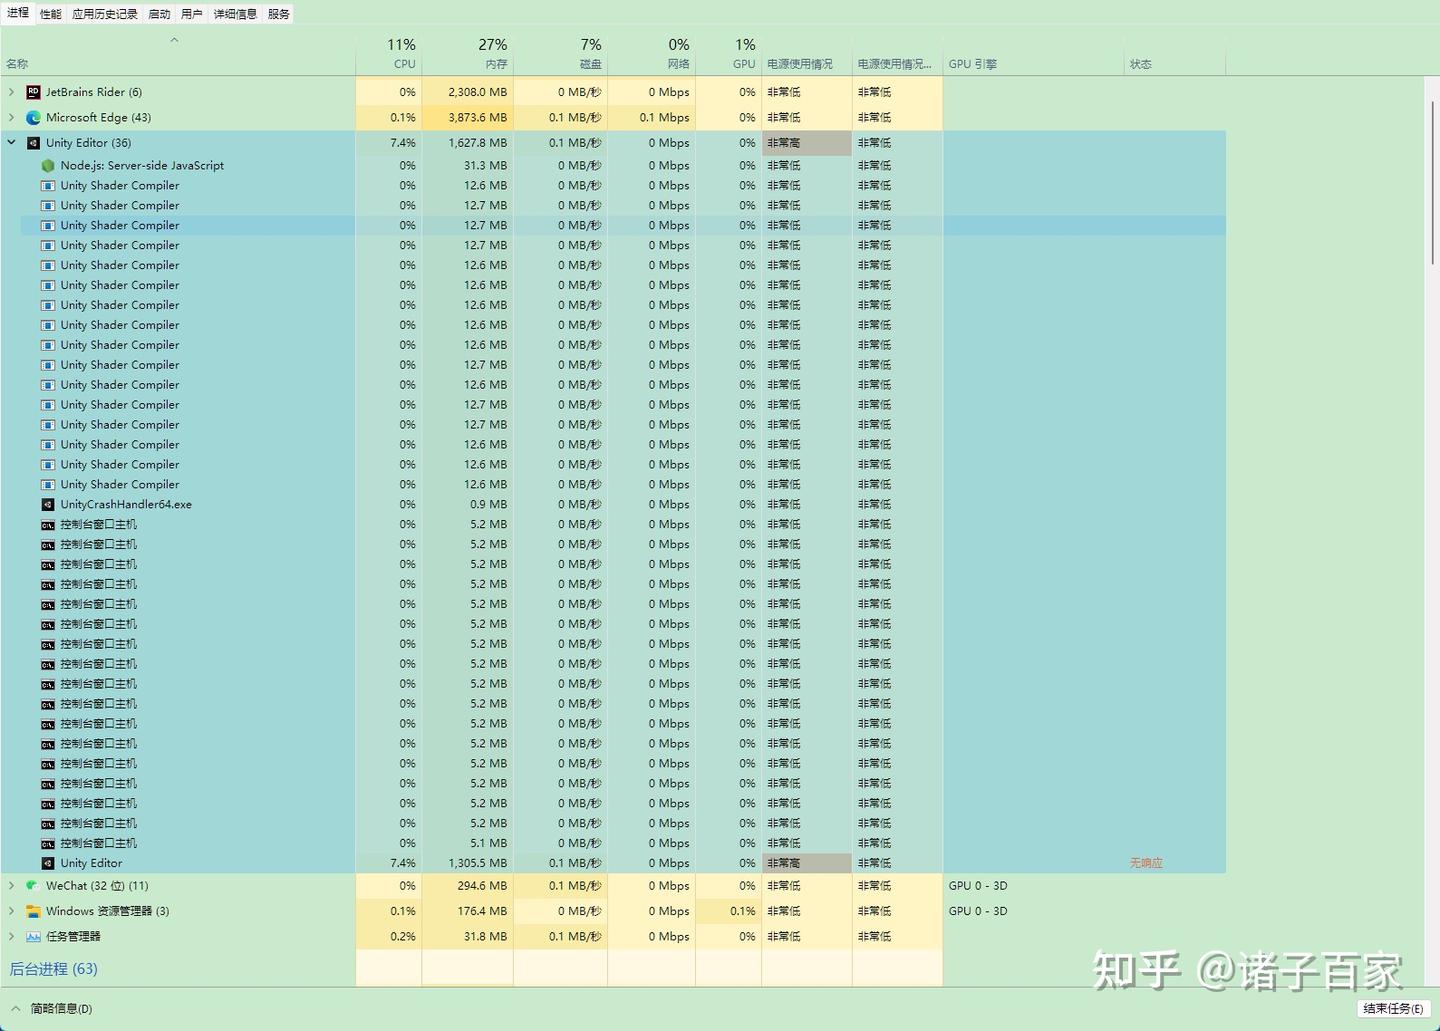Select the Node.js Server-side JavaScript icon
Screen dimensions: 1440x1031
(x=48, y=166)
